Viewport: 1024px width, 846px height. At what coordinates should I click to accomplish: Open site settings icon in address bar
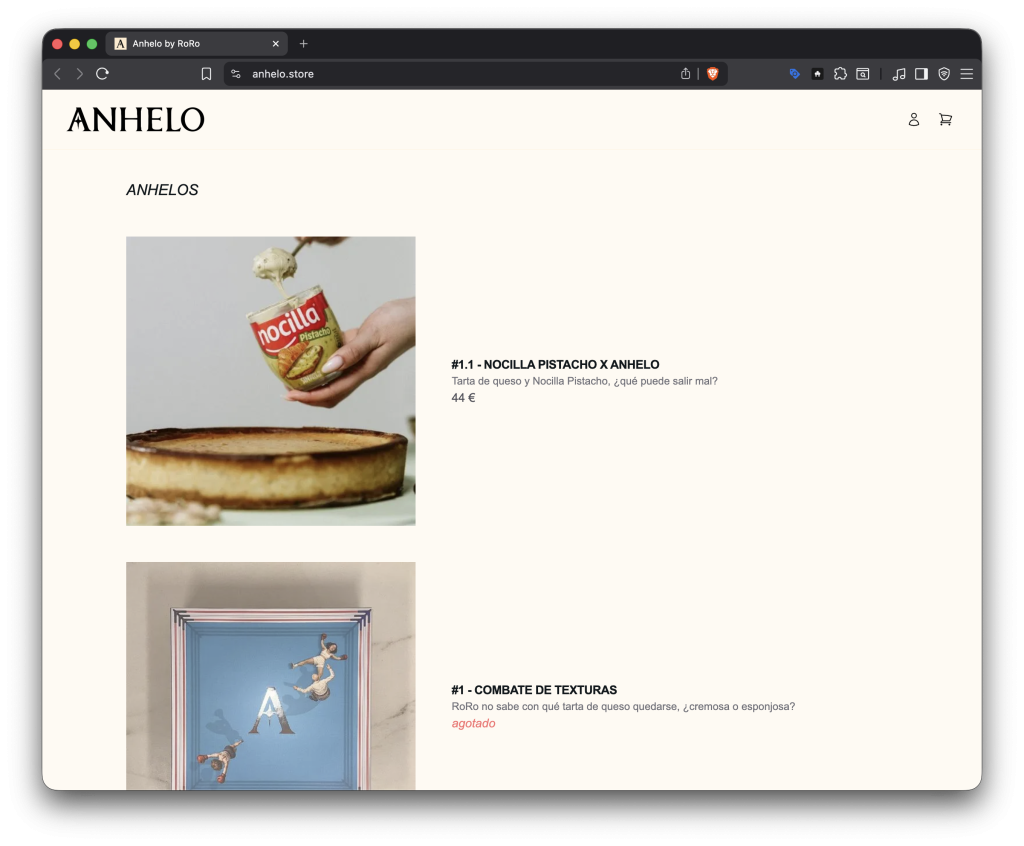click(236, 74)
